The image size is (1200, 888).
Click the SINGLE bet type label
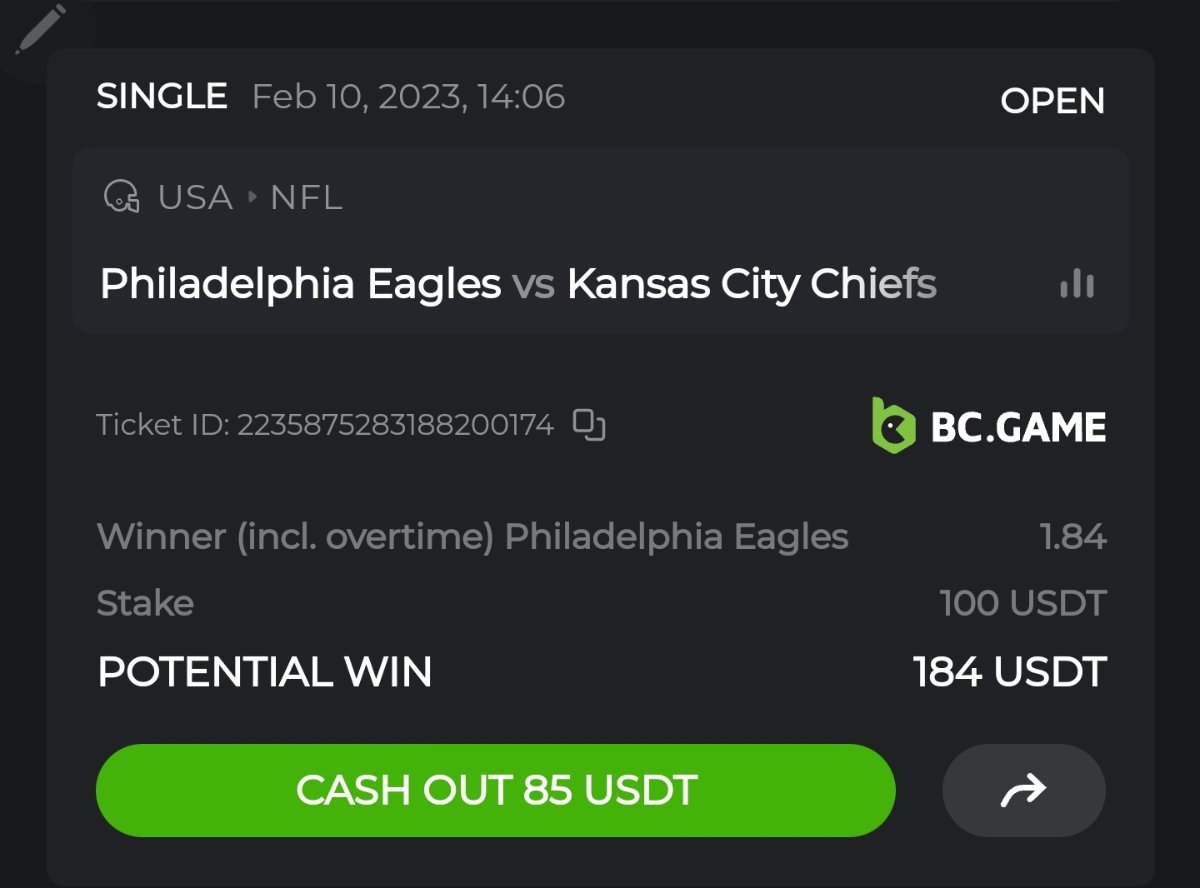coord(162,97)
